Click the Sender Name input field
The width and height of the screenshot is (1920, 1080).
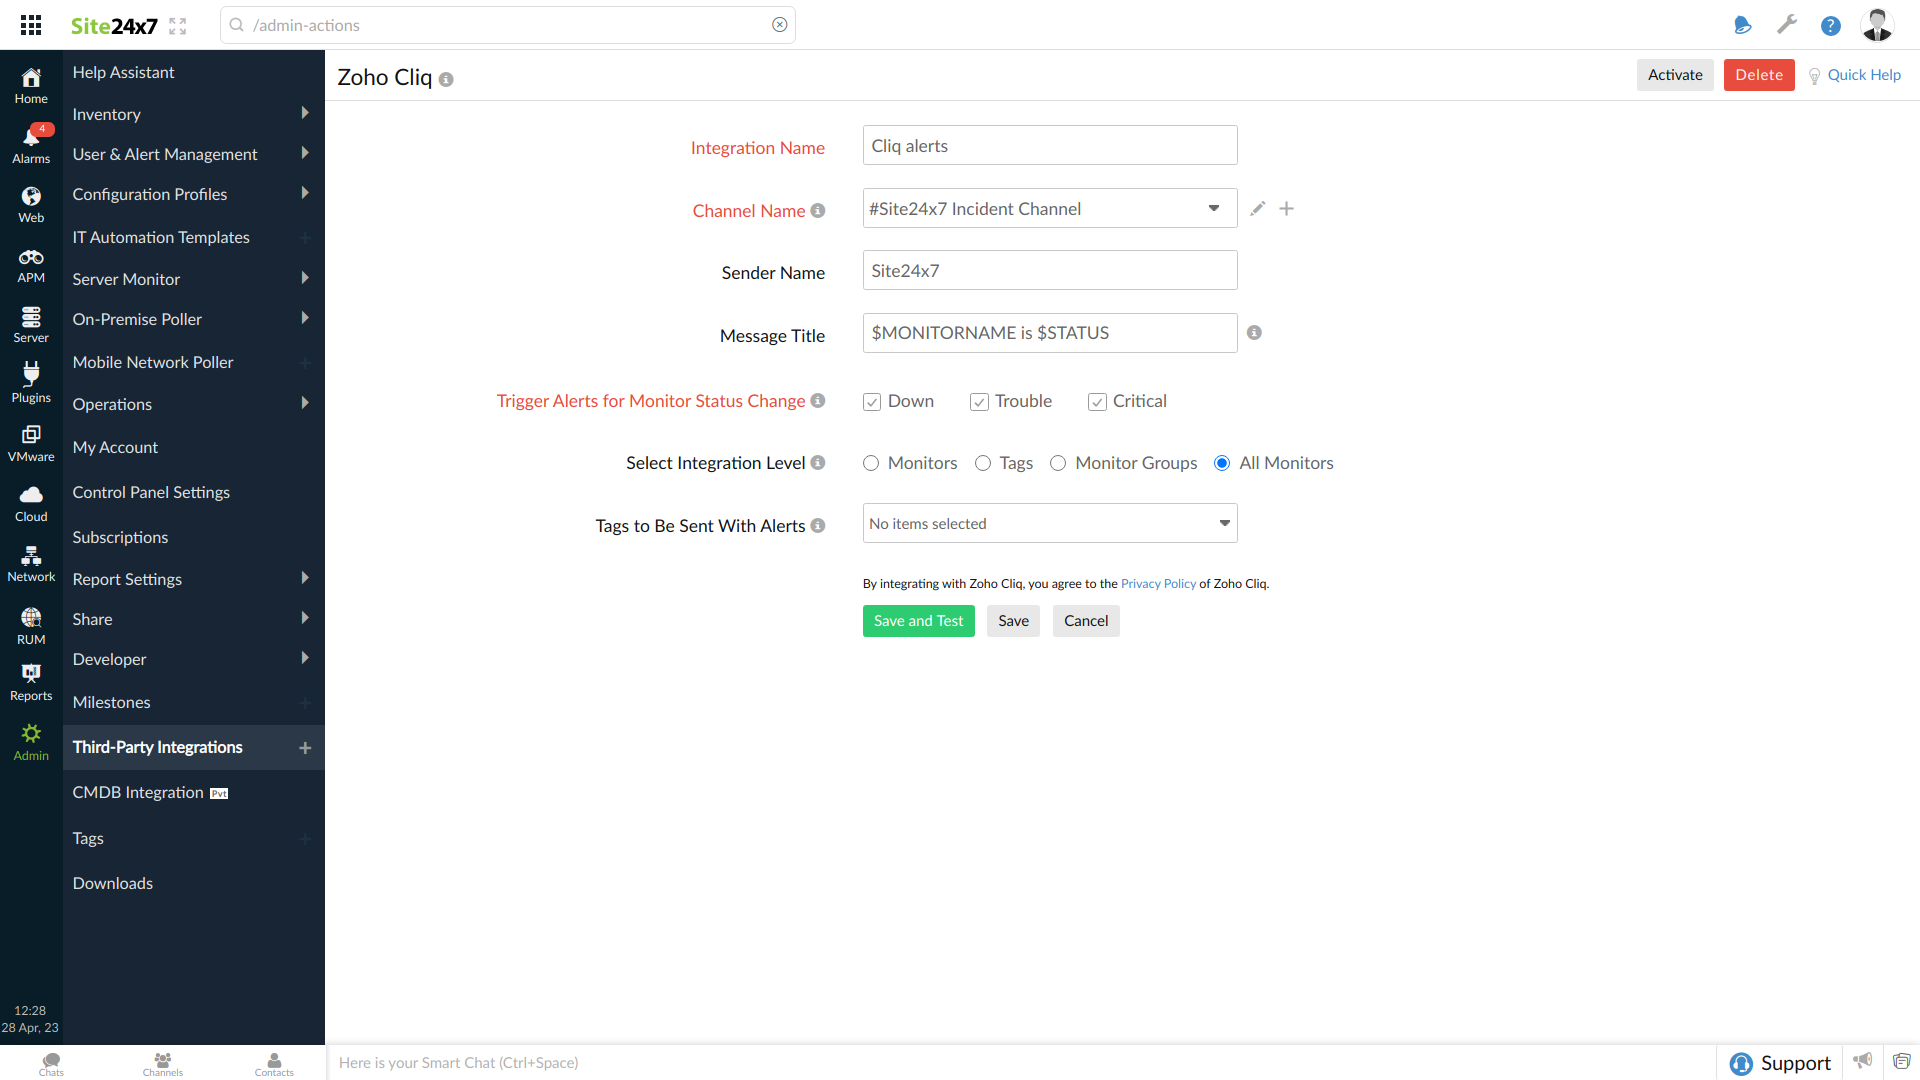[1050, 270]
